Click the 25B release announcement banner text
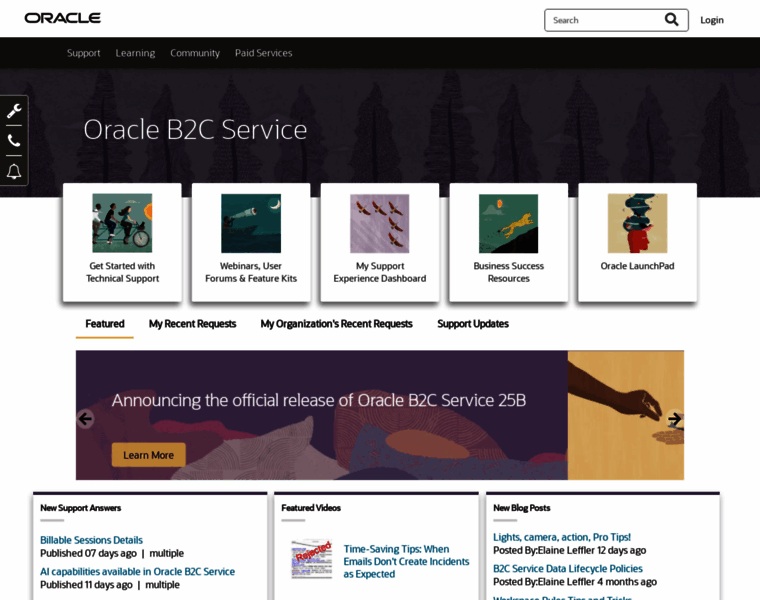760x600 pixels. coord(319,400)
